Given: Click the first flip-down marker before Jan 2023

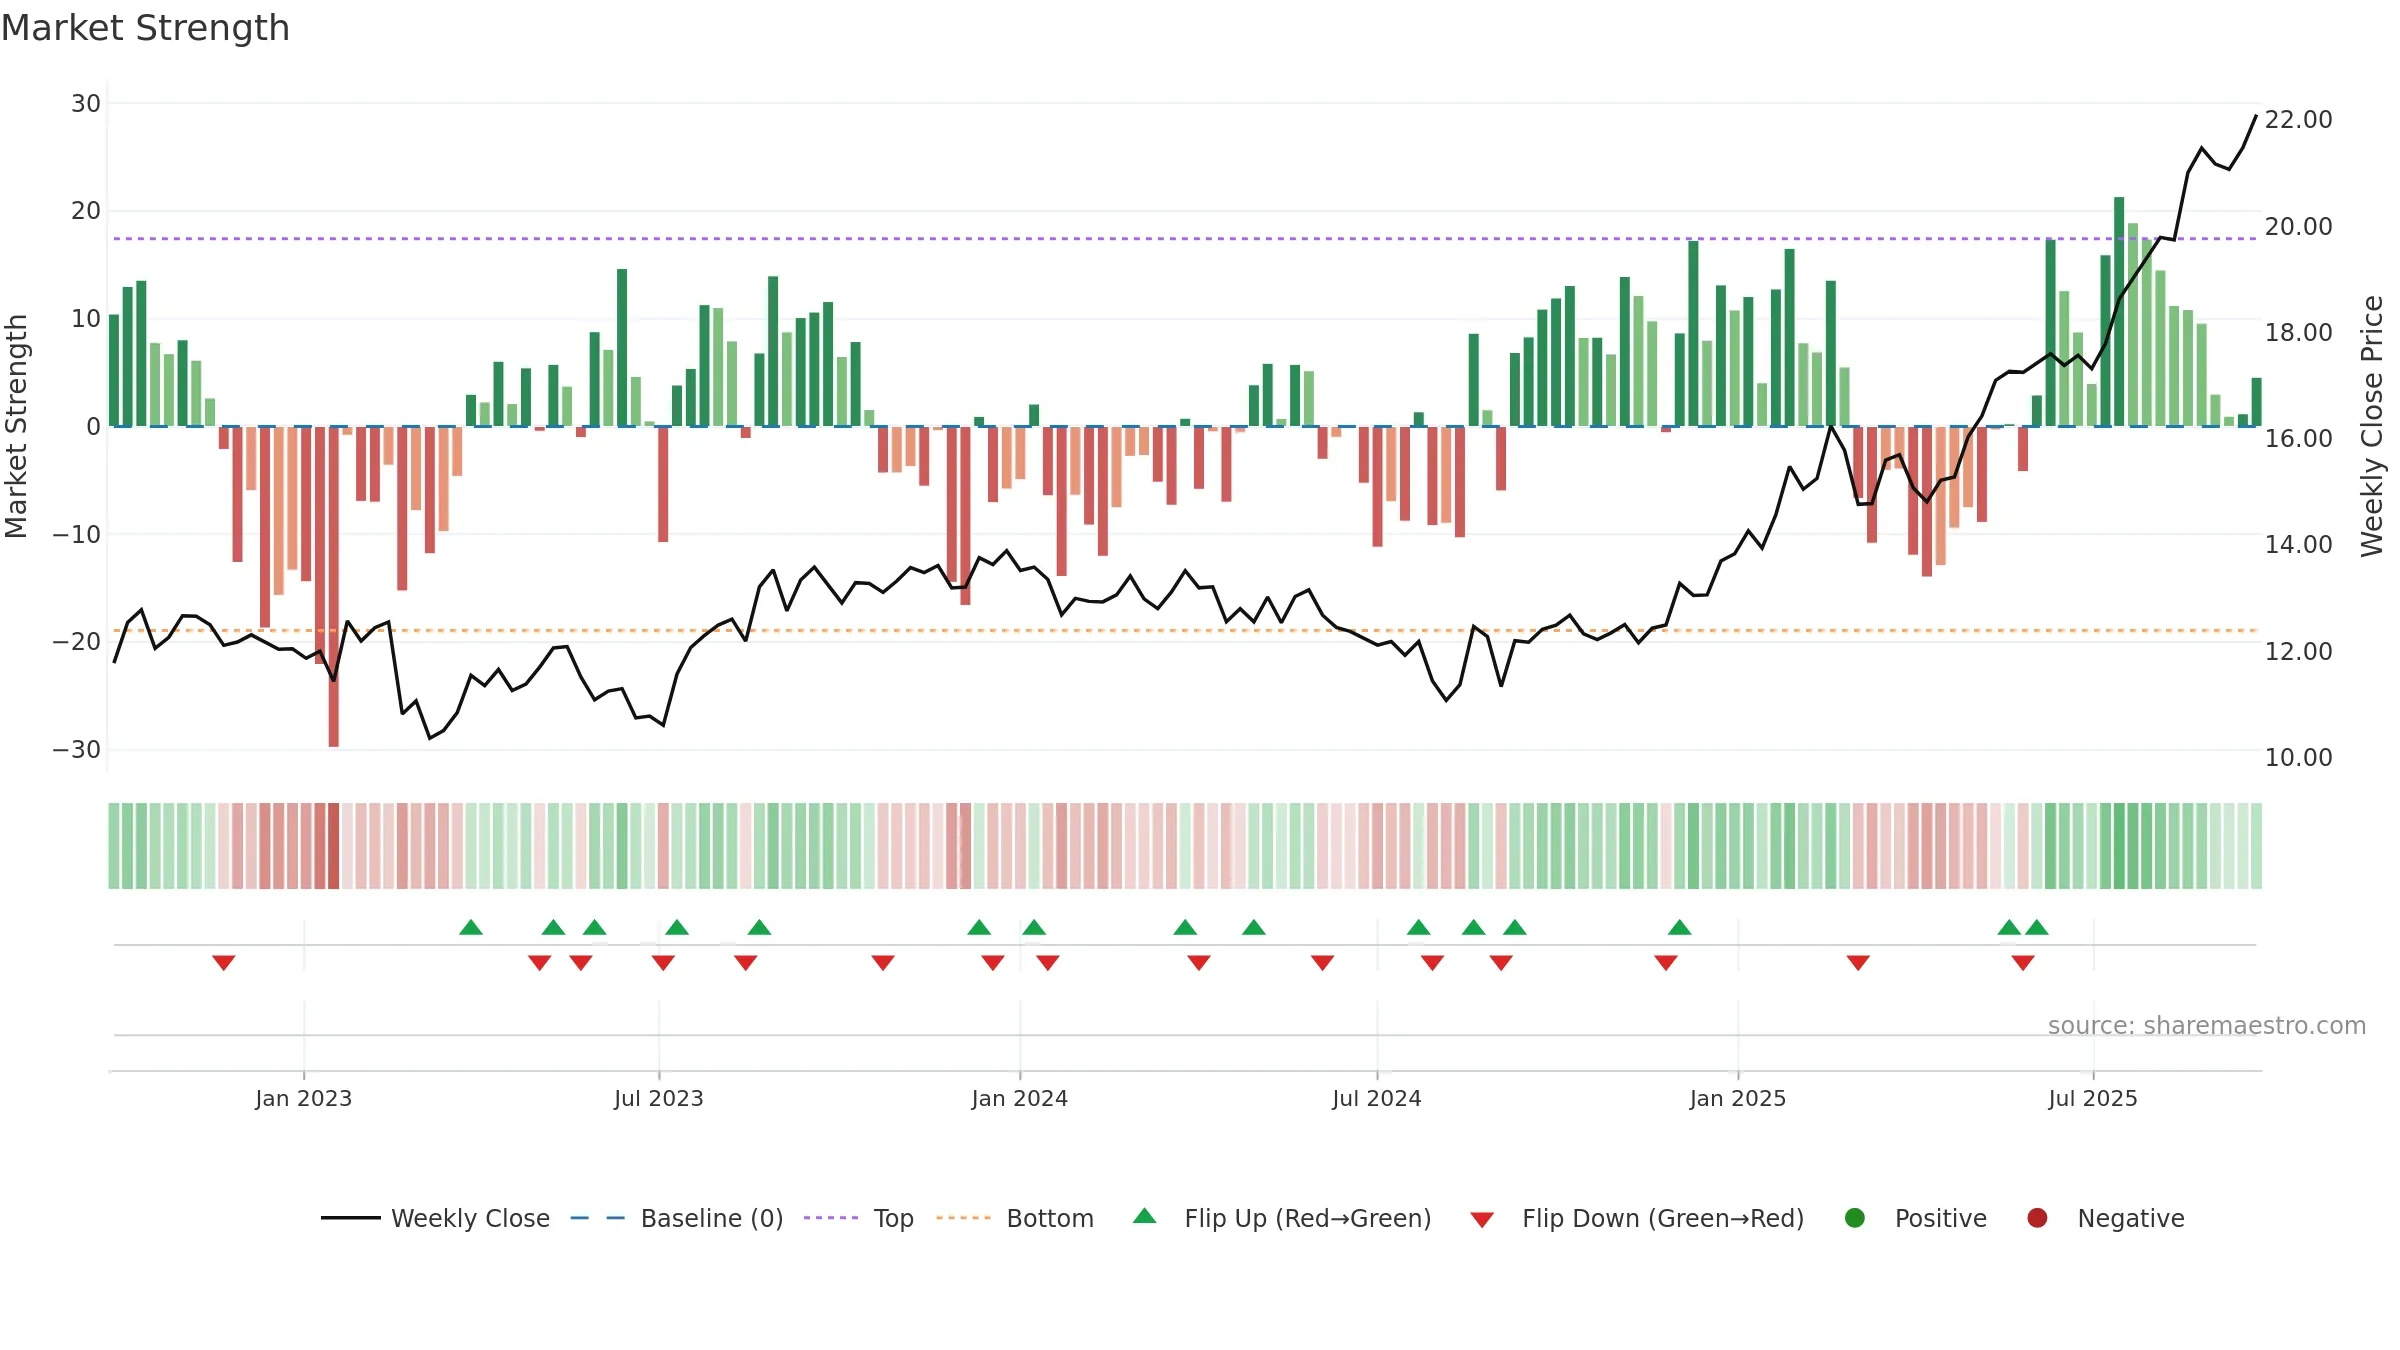Looking at the screenshot, I should pos(224,963).
